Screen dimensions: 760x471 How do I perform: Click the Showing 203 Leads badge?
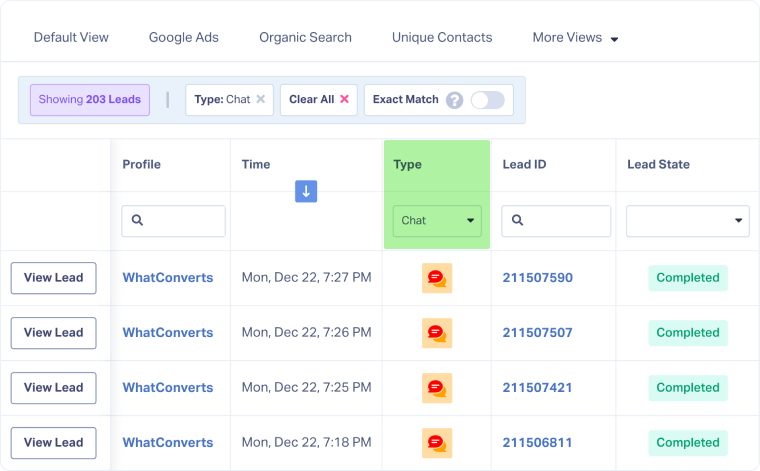90,100
